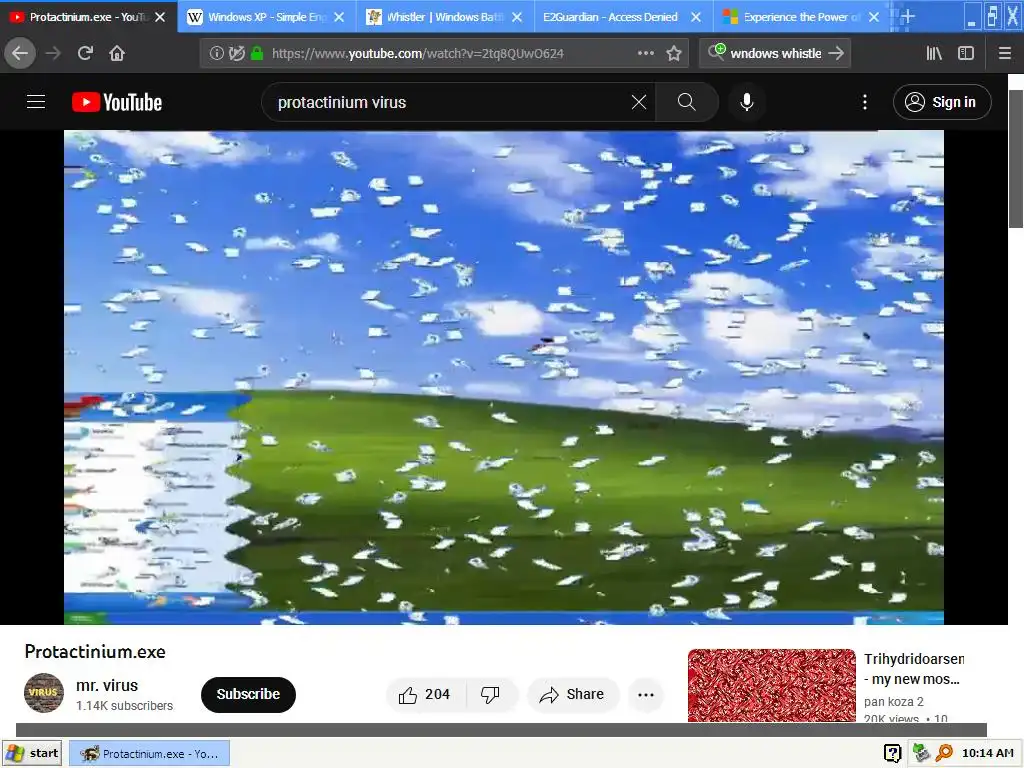Click the horizontal scrollbar above taskbar

click(x=501, y=729)
